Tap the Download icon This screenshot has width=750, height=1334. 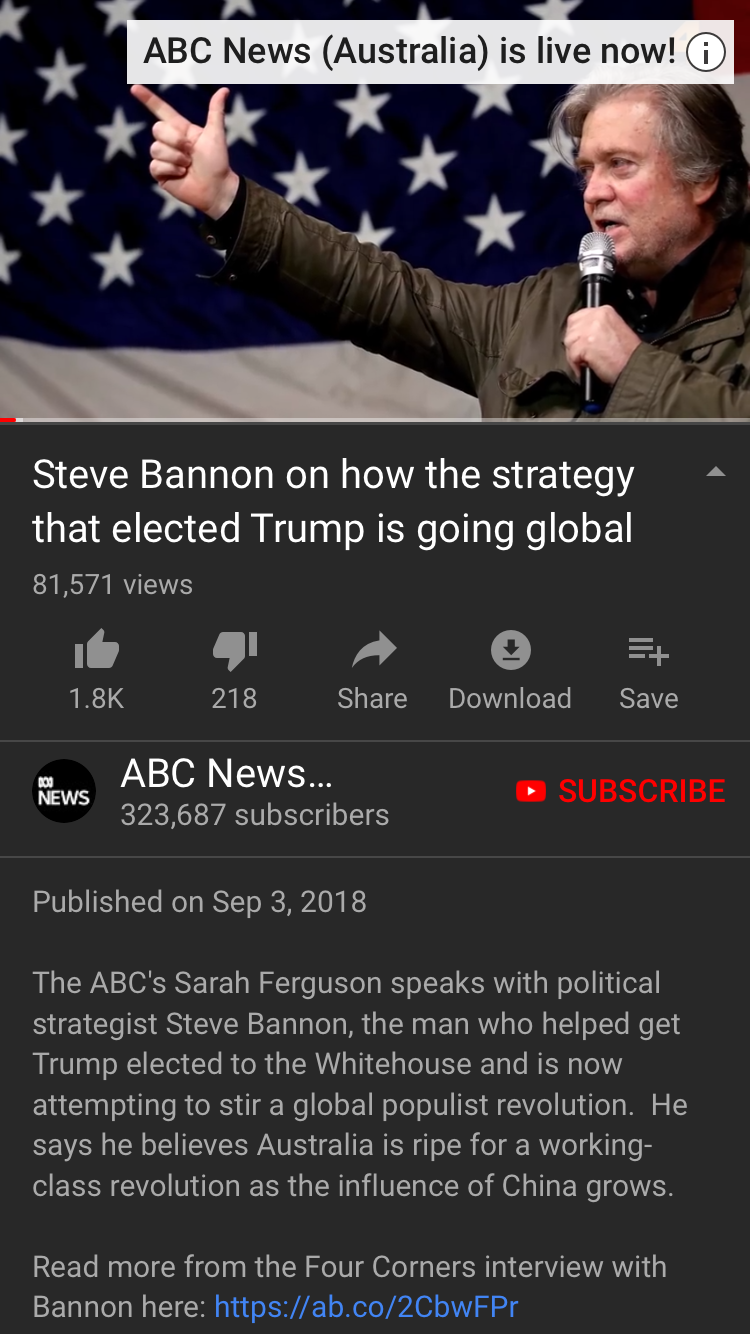(510, 651)
